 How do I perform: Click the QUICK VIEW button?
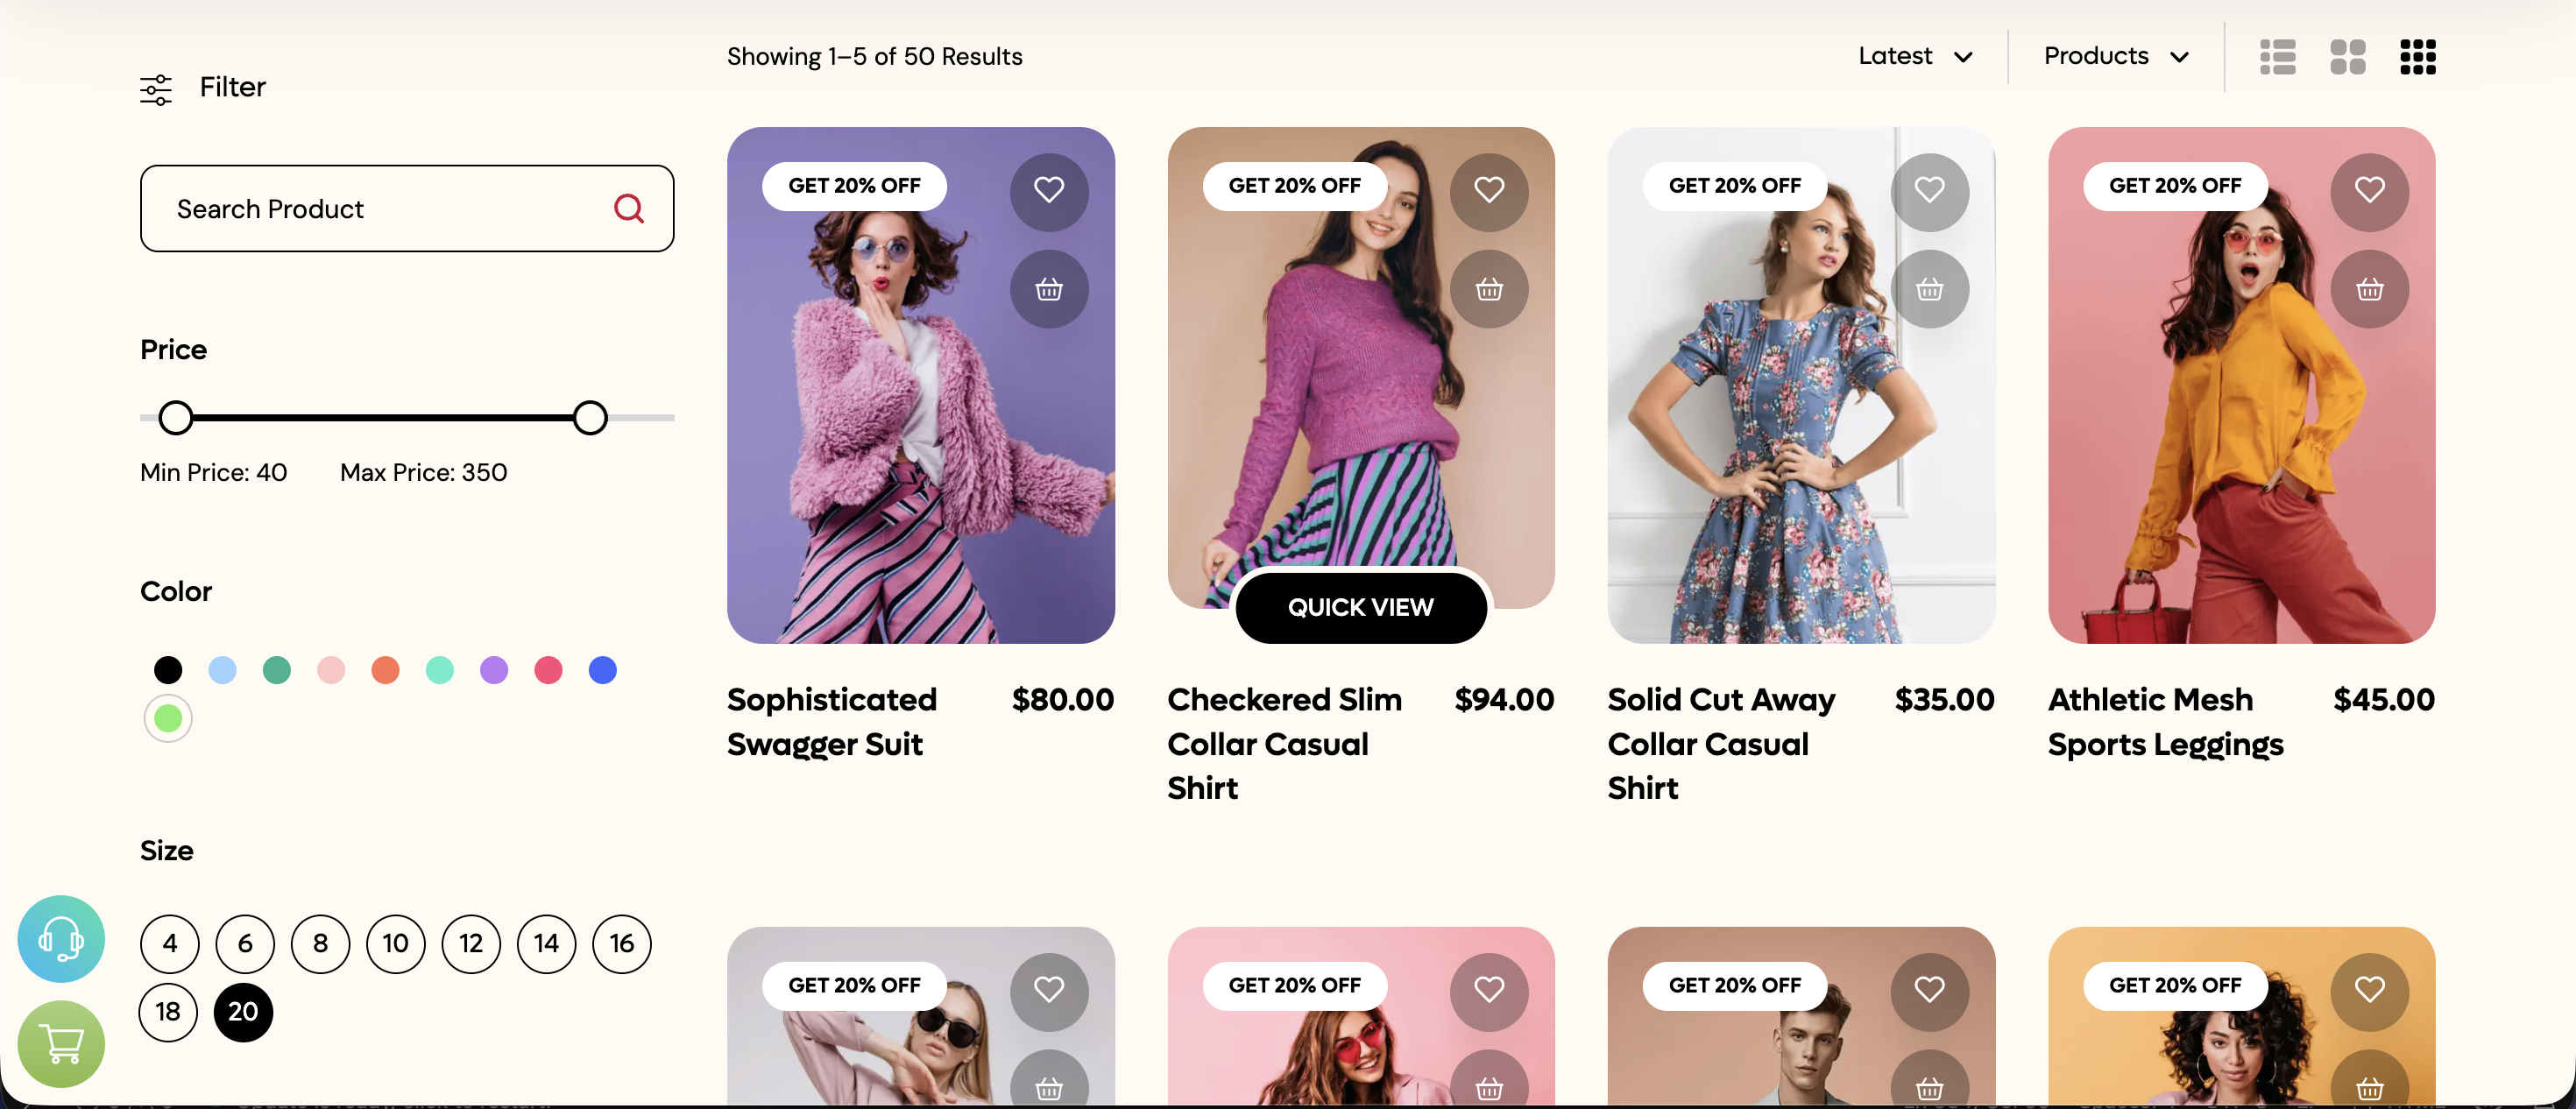(1360, 607)
